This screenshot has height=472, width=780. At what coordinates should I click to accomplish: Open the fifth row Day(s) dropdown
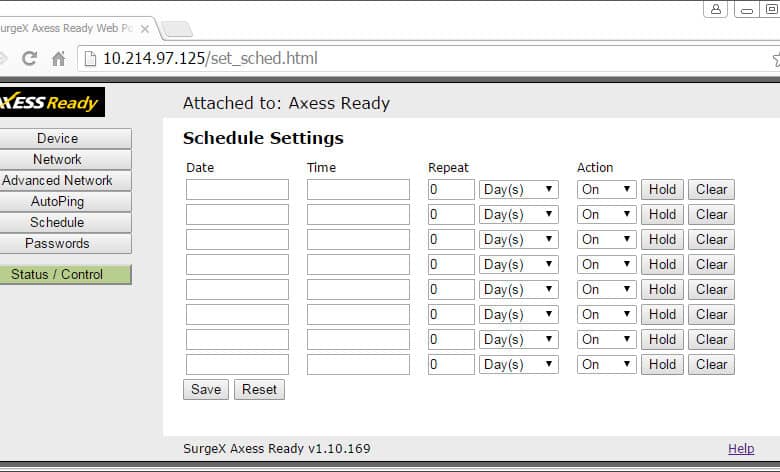[x=519, y=289]
